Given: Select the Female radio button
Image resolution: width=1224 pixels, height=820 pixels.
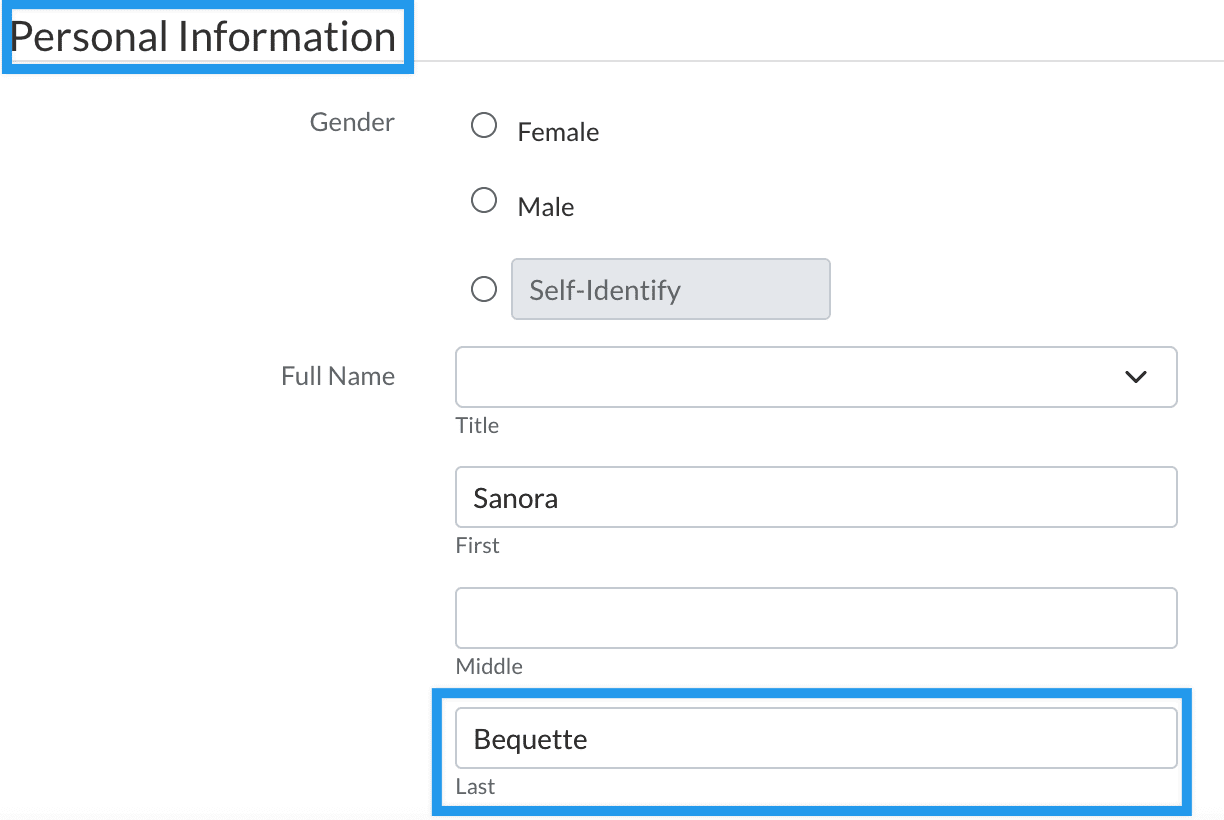Looking at the screenshot, I should [x=484, y=126].
